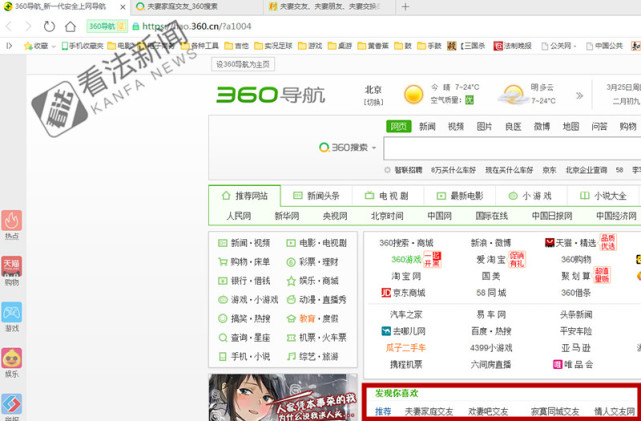This screenshot has height=421, width=641.
Task: Open 手机收藏夹 bookmark
Action: (x=82, y=46)
